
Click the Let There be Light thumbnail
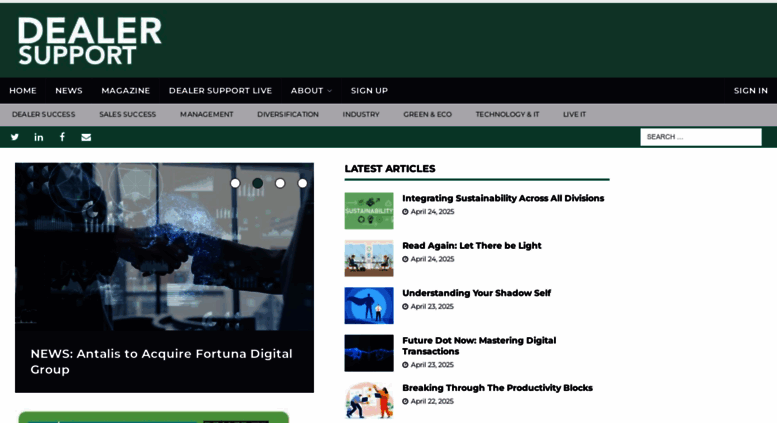pyautogui.click(x=369, y=259)
